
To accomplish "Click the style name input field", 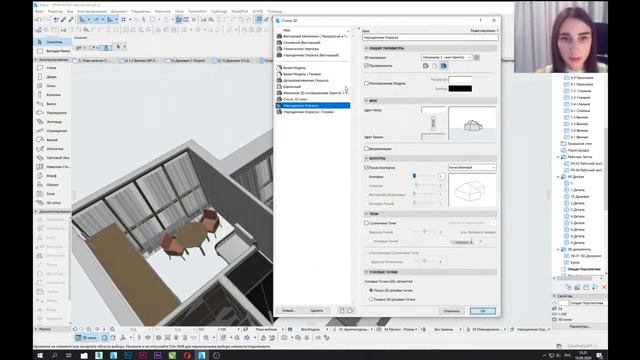I will (x=430, y=37).
